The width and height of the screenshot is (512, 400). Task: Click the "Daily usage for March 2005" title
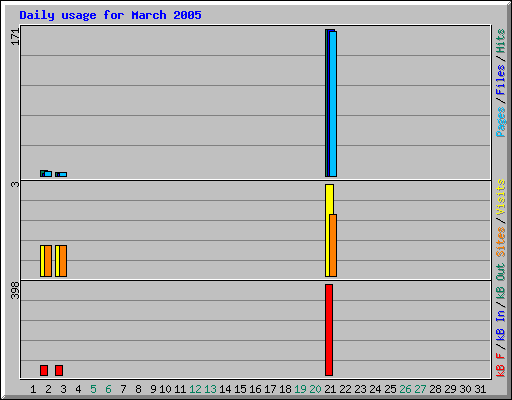click(110, 15)
